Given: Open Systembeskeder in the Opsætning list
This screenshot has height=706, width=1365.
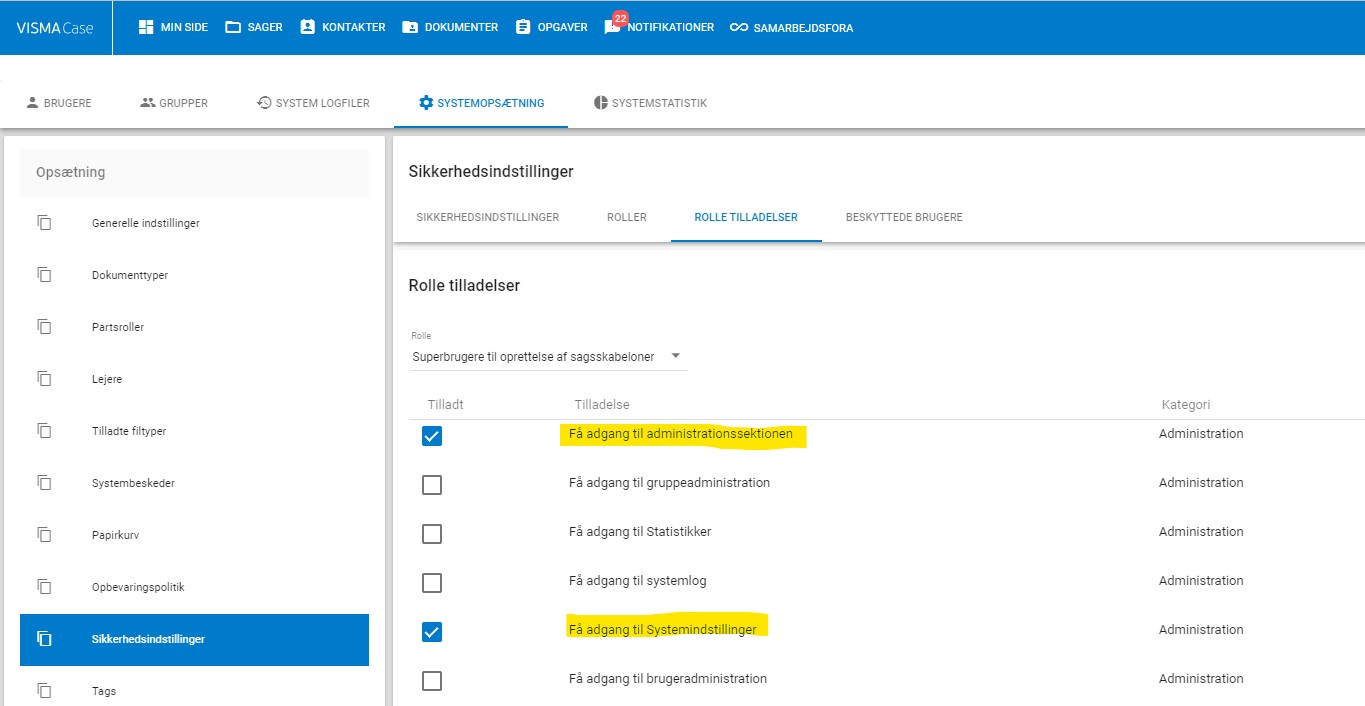Looking at the screenshot, I should pyautogui.click(x=194, y=483).
